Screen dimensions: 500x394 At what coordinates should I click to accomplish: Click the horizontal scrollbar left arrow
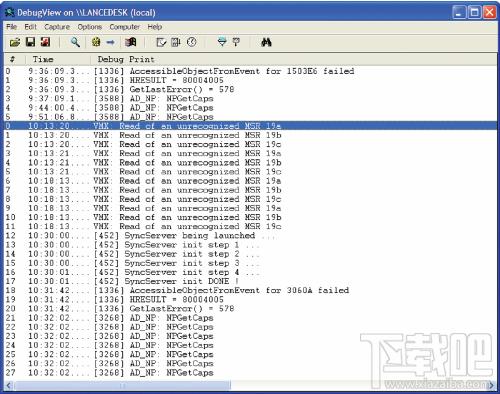point(9,386)
